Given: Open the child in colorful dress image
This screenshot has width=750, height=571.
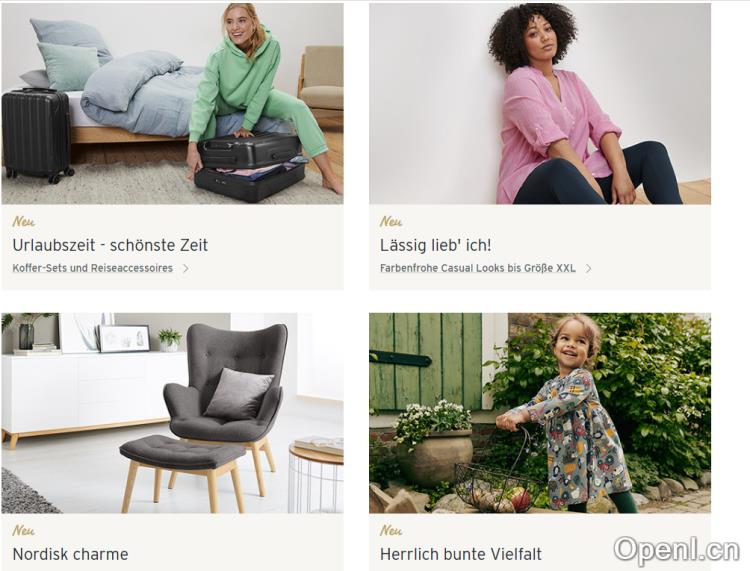Looking at the screenshot, I should point(540,413).
